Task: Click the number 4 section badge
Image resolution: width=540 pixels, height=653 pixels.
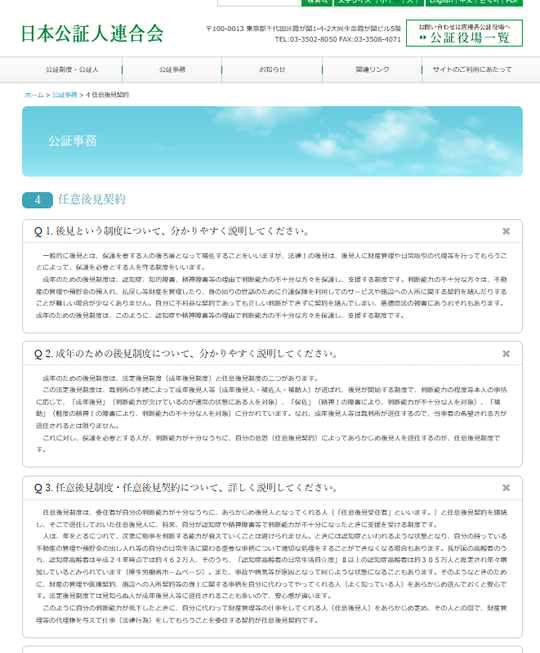Action: [37, 200]
